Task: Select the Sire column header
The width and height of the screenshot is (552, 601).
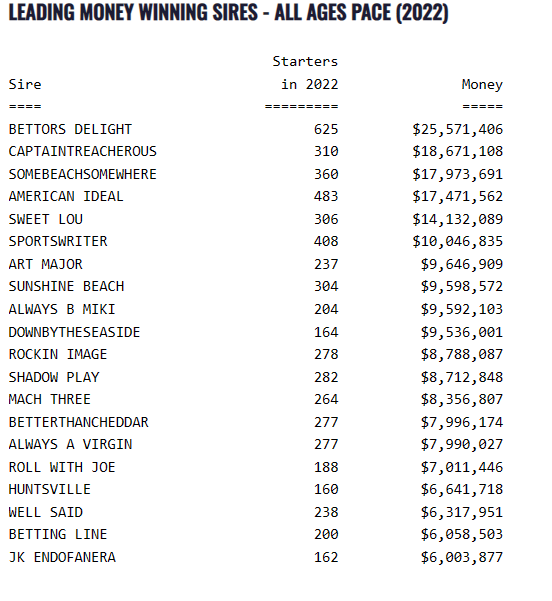Action: click(x=25, y=84)
